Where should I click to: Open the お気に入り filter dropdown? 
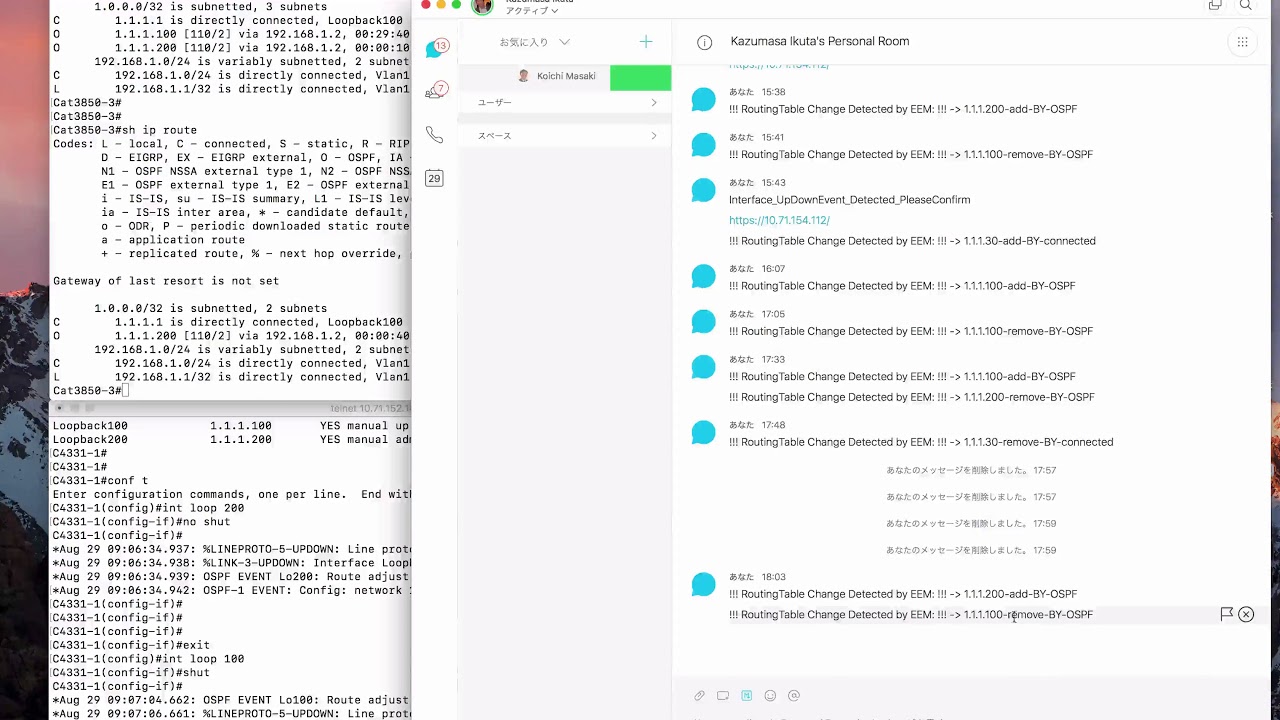point(535,42)
